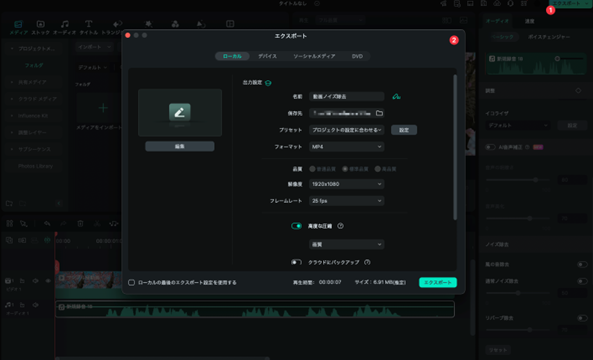Viewport: 593px width, 360px height.
Task: Click the 編集 button under thumbnail
Action: coord(180,146)
